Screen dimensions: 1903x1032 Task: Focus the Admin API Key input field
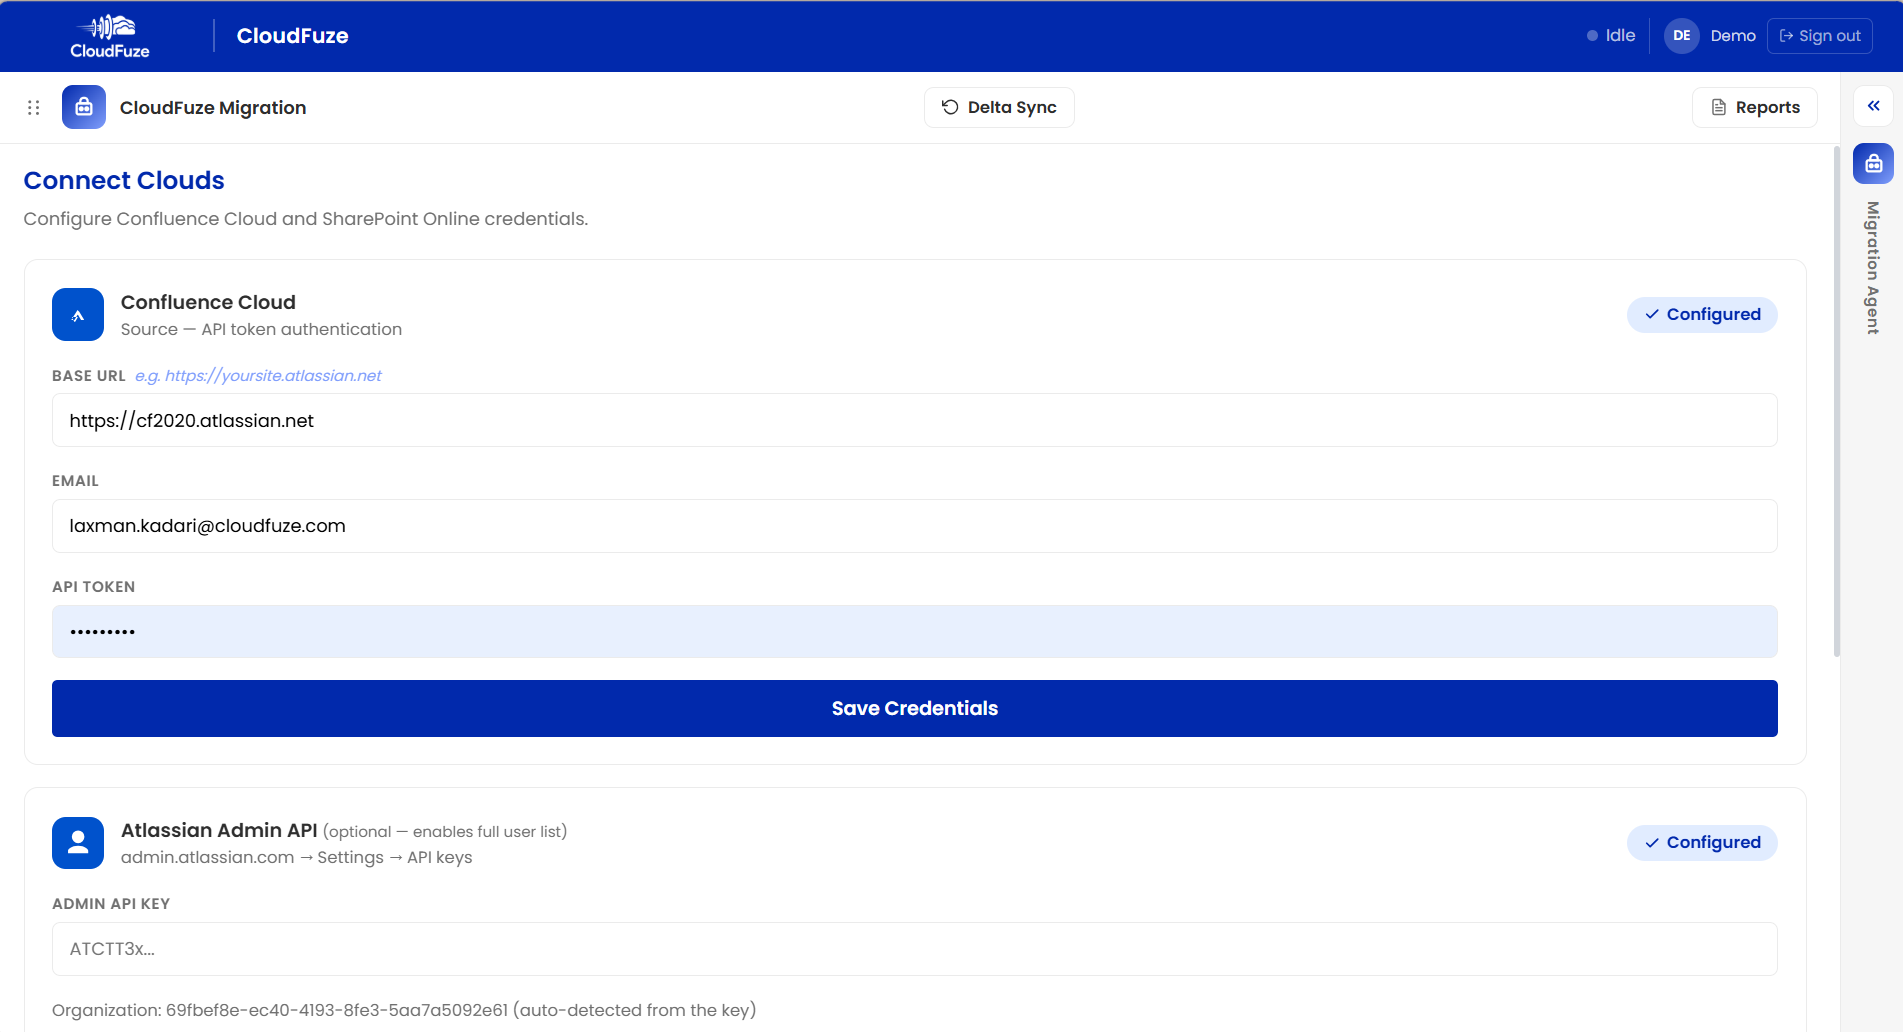915,949
